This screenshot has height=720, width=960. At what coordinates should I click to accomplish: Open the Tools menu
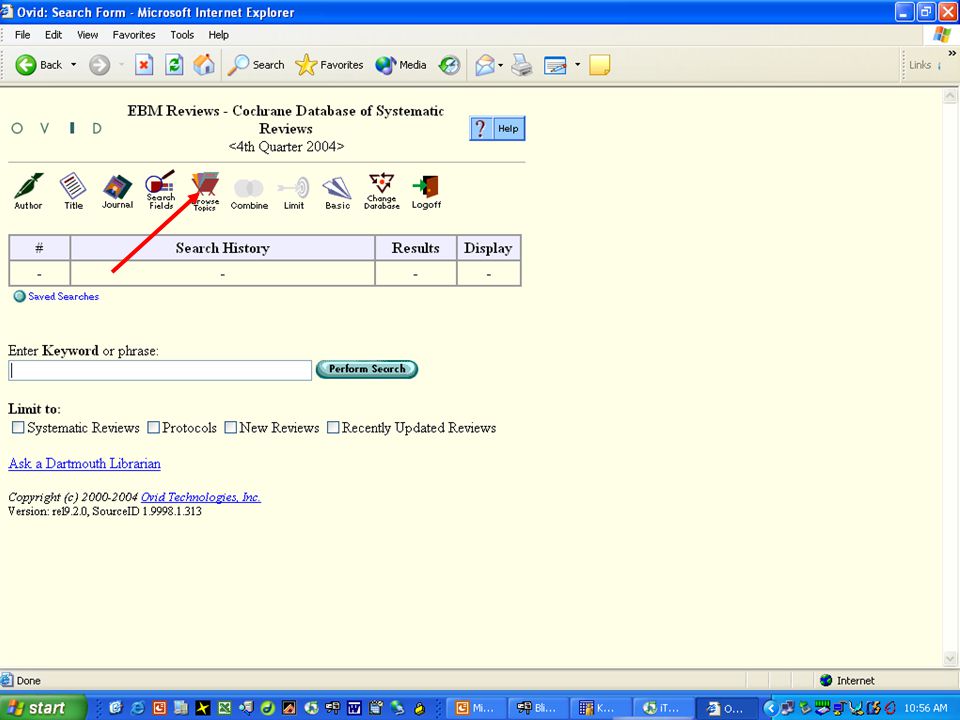182,35
